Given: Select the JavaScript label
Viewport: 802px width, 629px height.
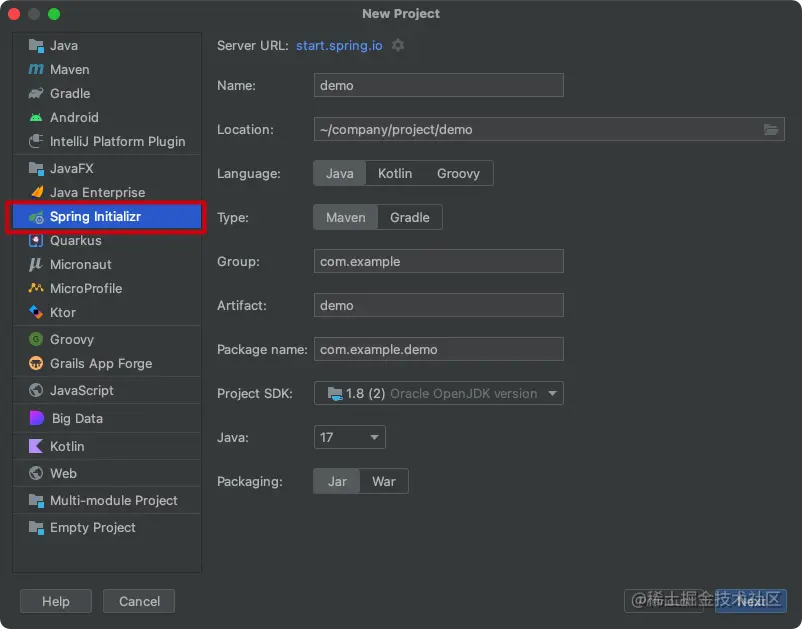Looking at the screenshot, I should tap(82, 391).
